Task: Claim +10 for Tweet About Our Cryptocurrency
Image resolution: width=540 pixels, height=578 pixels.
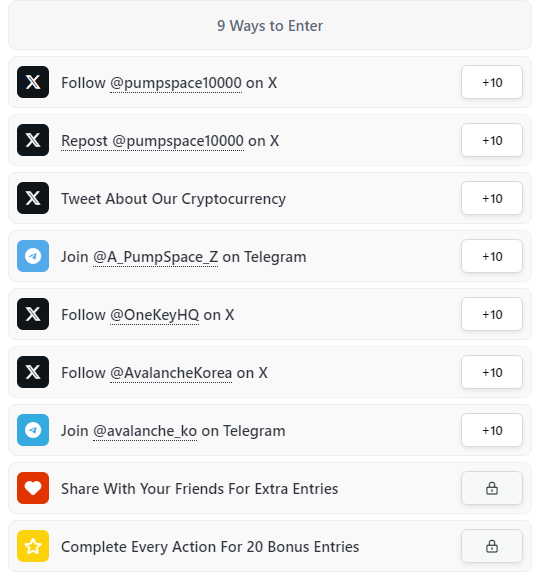Action: tap(492, 198)
